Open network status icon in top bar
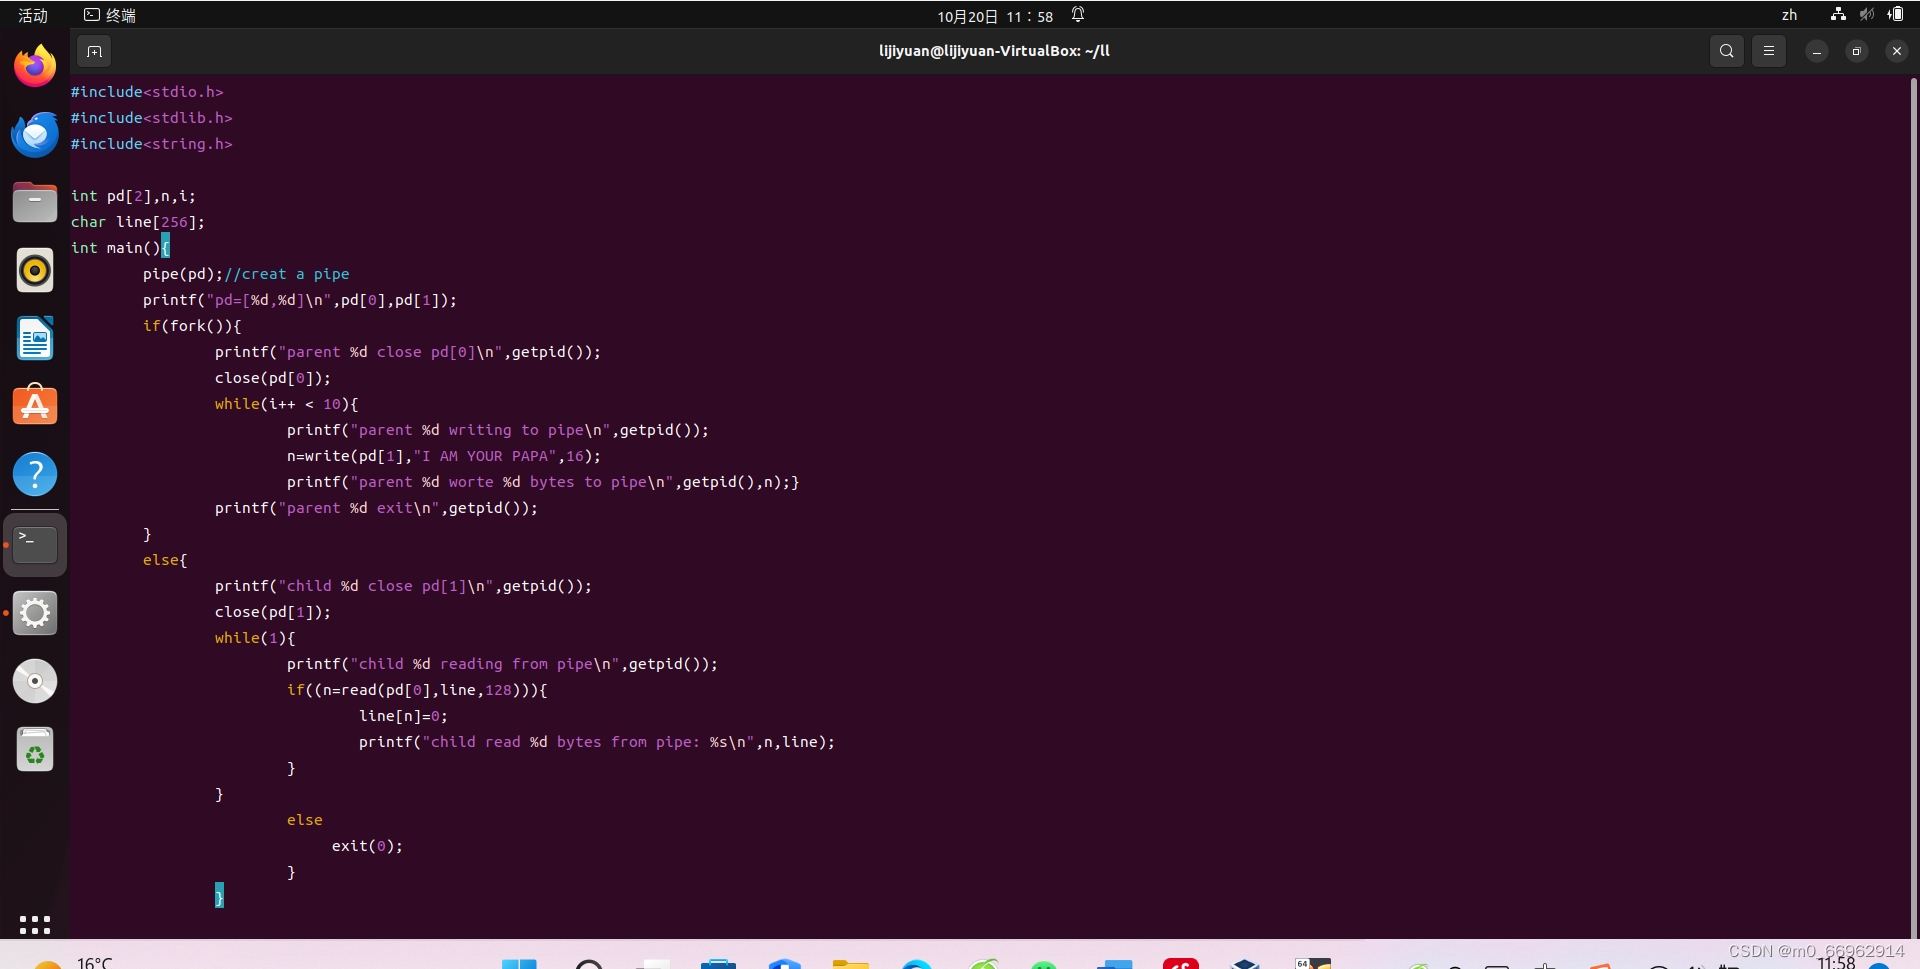Viewport: 1920px width, 969px height. (x=1838, y=15)
